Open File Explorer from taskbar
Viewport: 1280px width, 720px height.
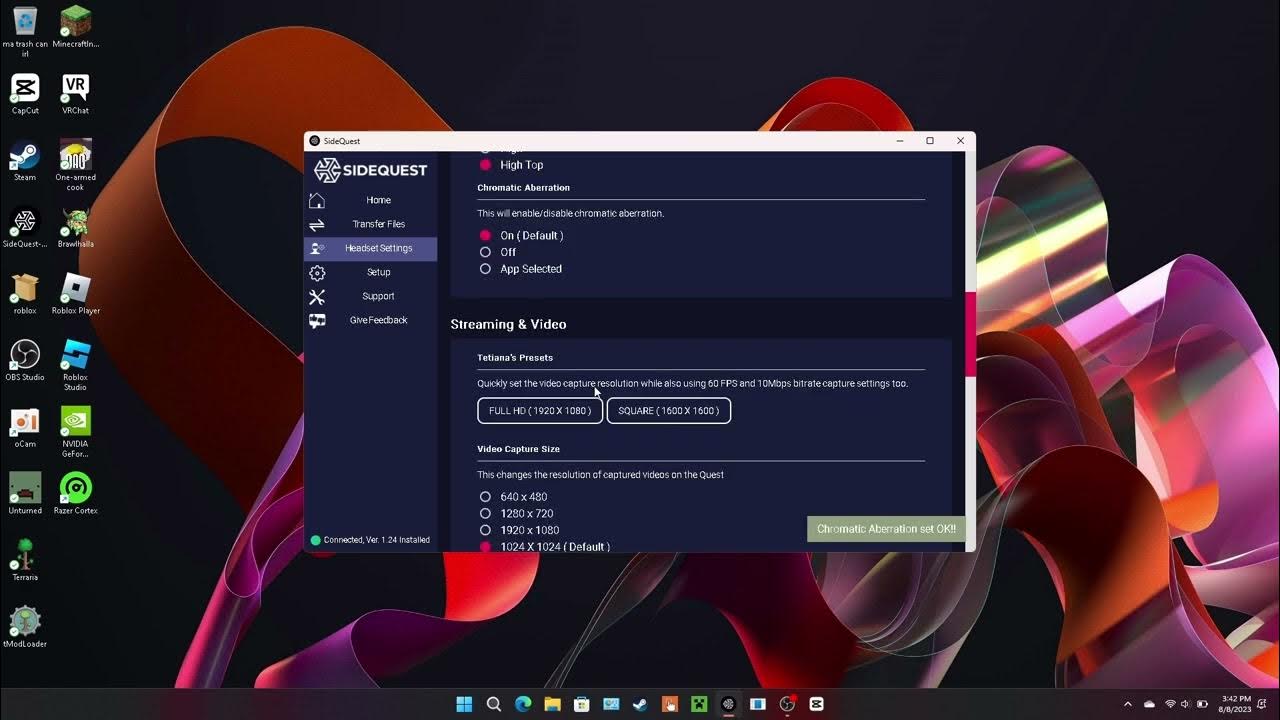pos(552,704)
